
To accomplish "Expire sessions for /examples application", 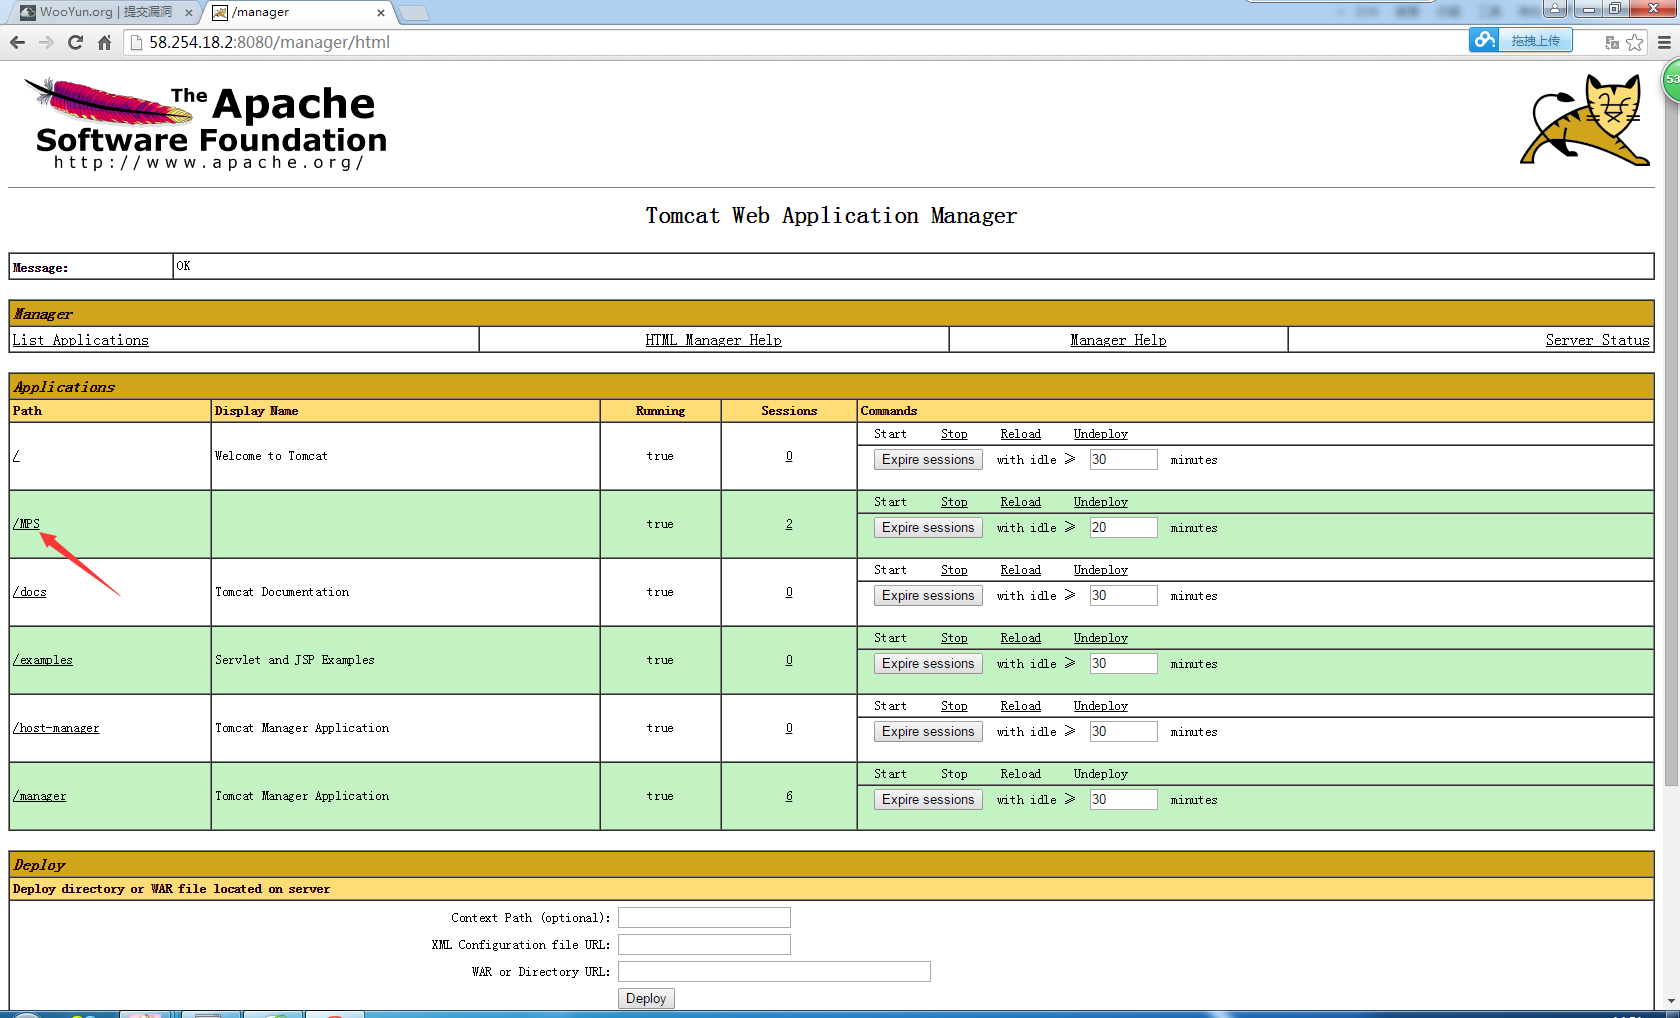I will coord(928,664).
